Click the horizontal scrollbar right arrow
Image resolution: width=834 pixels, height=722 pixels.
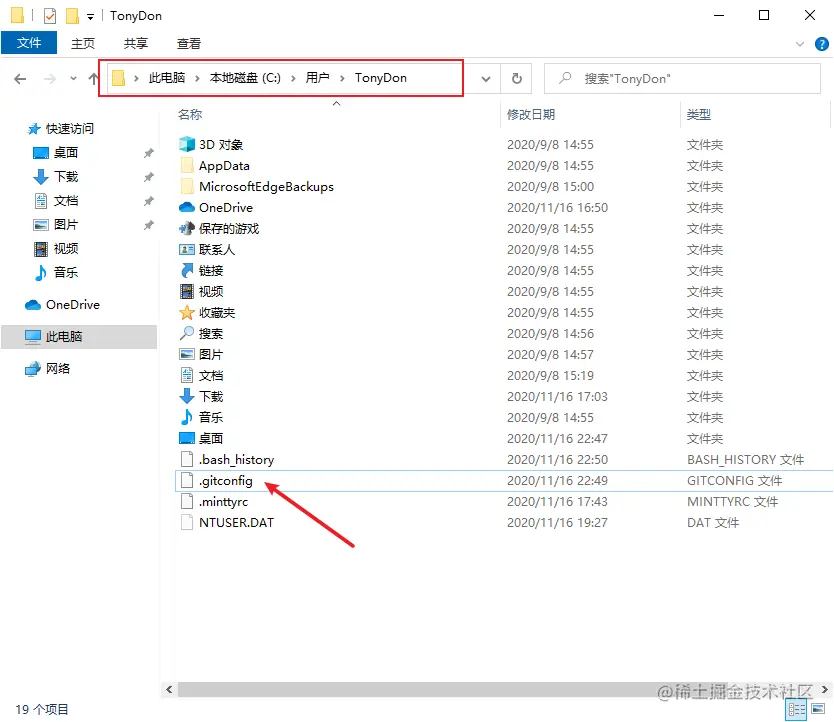click(x=824, y=690)
